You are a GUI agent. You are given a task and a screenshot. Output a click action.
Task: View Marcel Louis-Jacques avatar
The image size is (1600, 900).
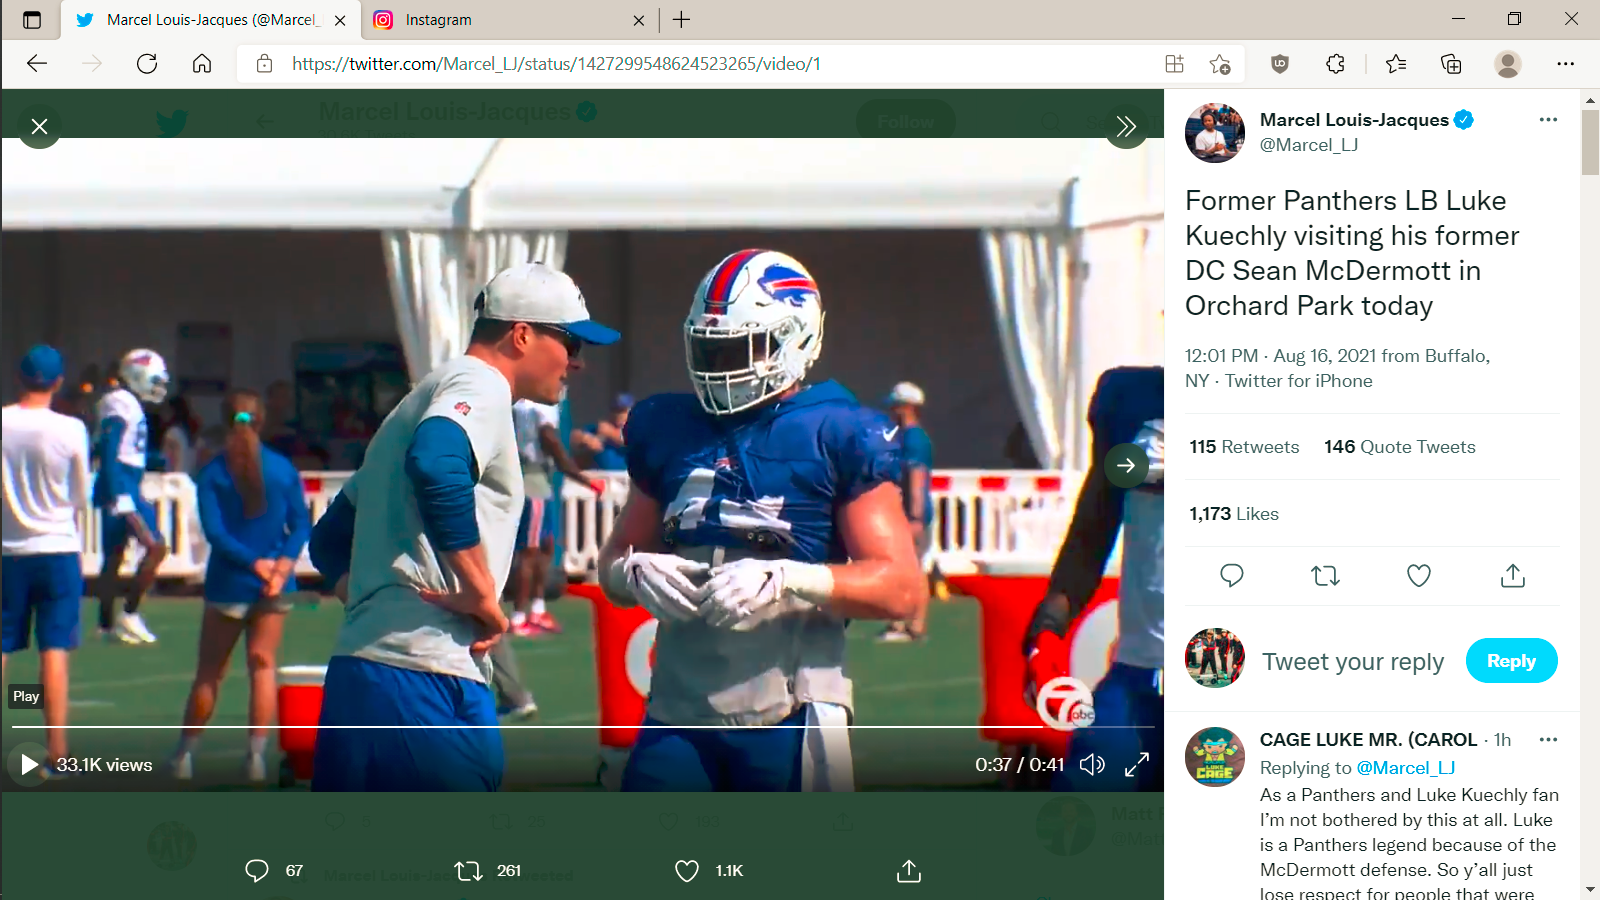click(1215, 133)
